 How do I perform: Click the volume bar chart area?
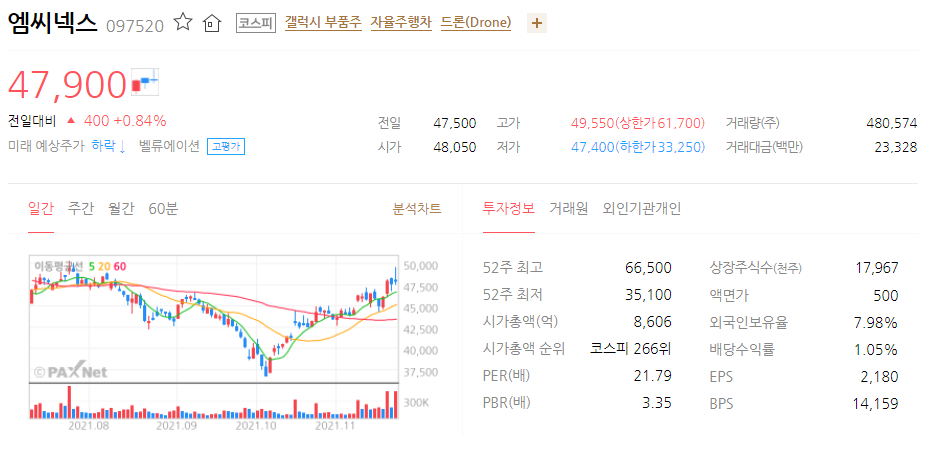pyautogui.click(x=213, y=401)
